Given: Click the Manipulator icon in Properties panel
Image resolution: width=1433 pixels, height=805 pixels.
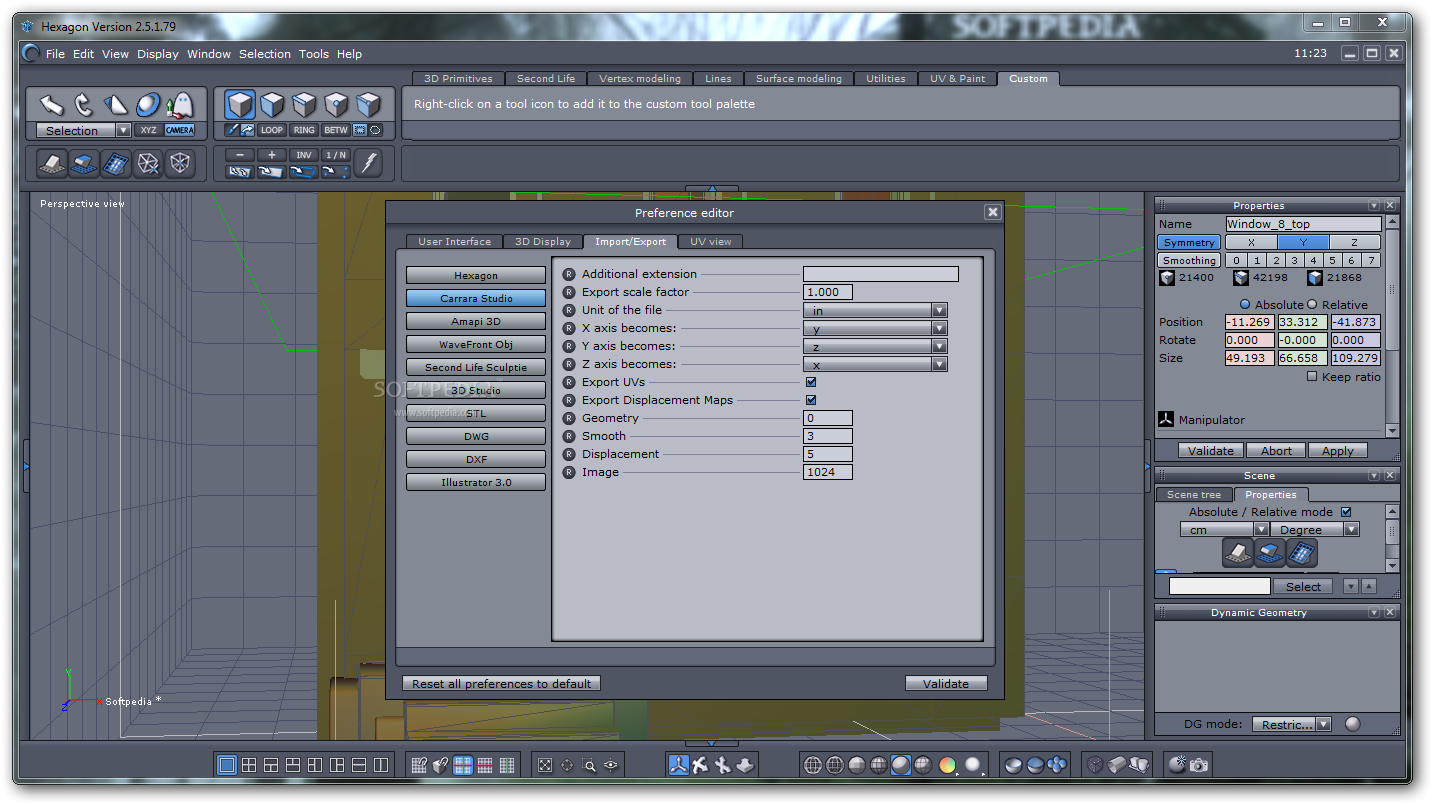Looking at the screenshot, I should [1166, 419].
